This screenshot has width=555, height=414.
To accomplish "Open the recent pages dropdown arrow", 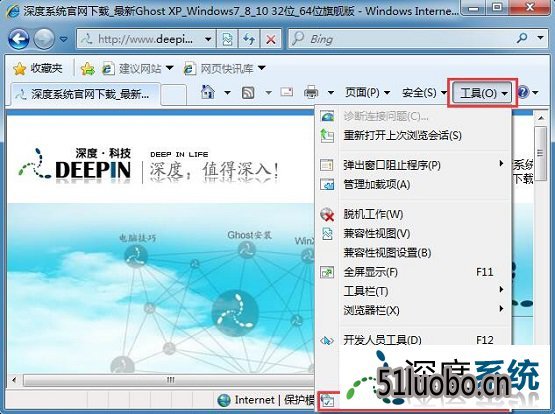I will tap(64, 39).
